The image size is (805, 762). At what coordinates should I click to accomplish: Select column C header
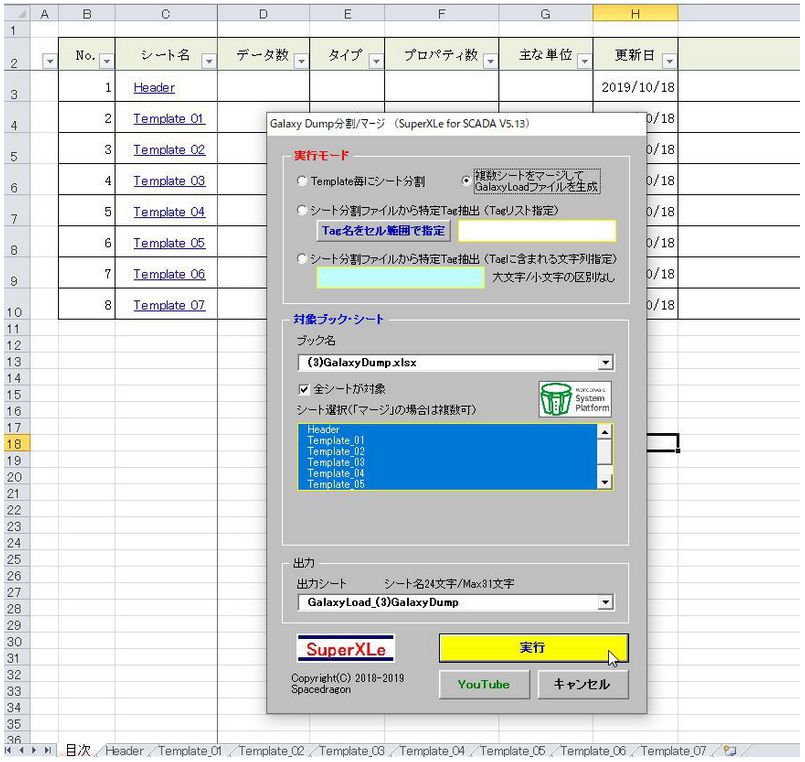pyautogui.click(x=166, y=14)
